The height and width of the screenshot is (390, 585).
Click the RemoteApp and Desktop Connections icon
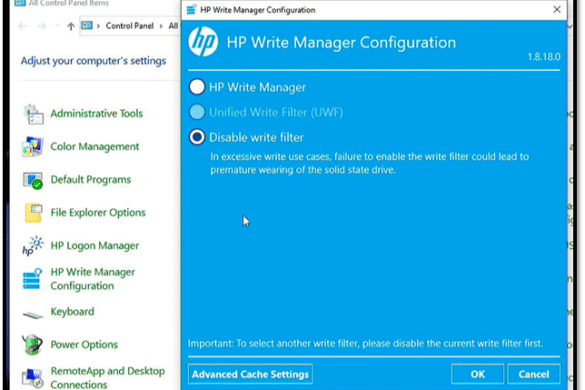pos(32,377)
